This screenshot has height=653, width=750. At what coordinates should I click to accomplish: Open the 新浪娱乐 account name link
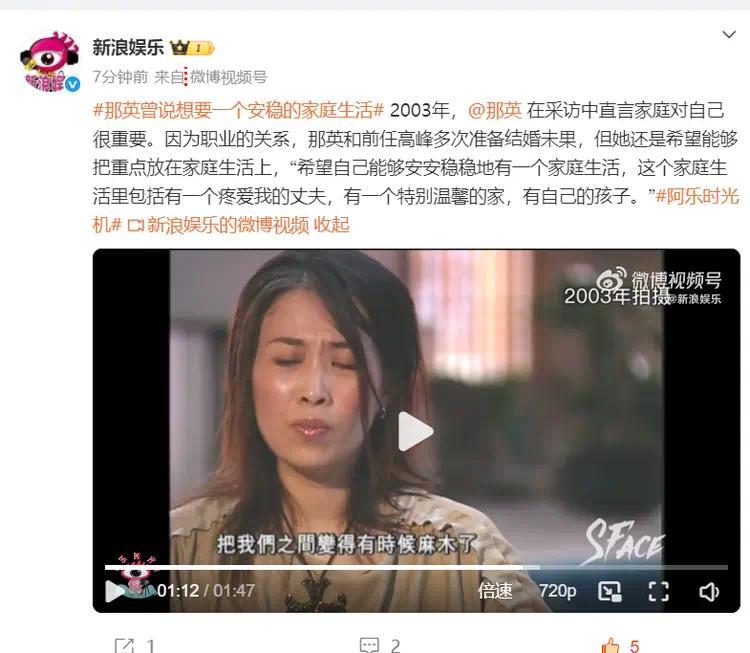coord(128,47)
